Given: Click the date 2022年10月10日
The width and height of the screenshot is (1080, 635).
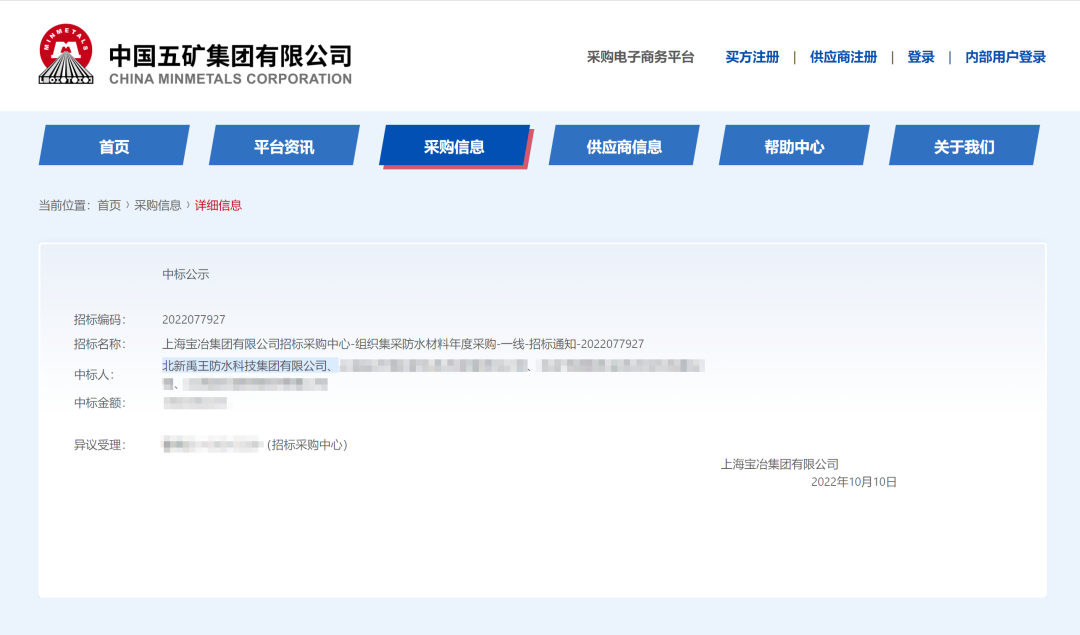Looking at the screenshot, I should coord(854,482).
